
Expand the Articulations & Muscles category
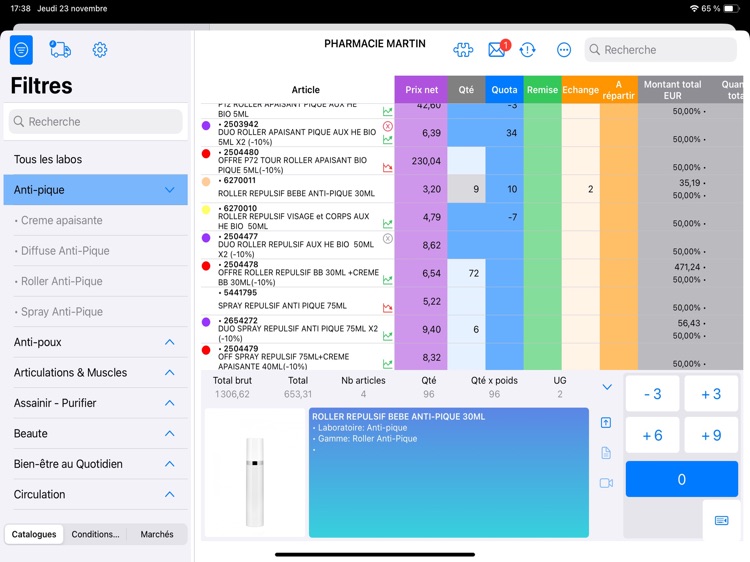point(169,373)
